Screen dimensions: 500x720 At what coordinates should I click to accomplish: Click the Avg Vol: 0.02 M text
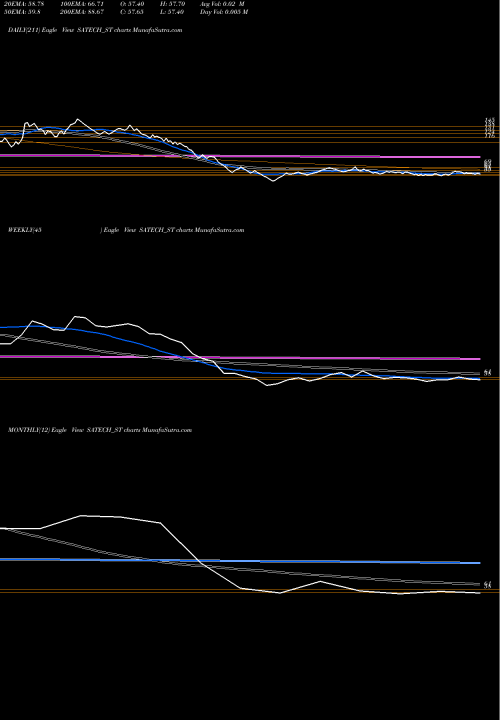coord(222,4)
